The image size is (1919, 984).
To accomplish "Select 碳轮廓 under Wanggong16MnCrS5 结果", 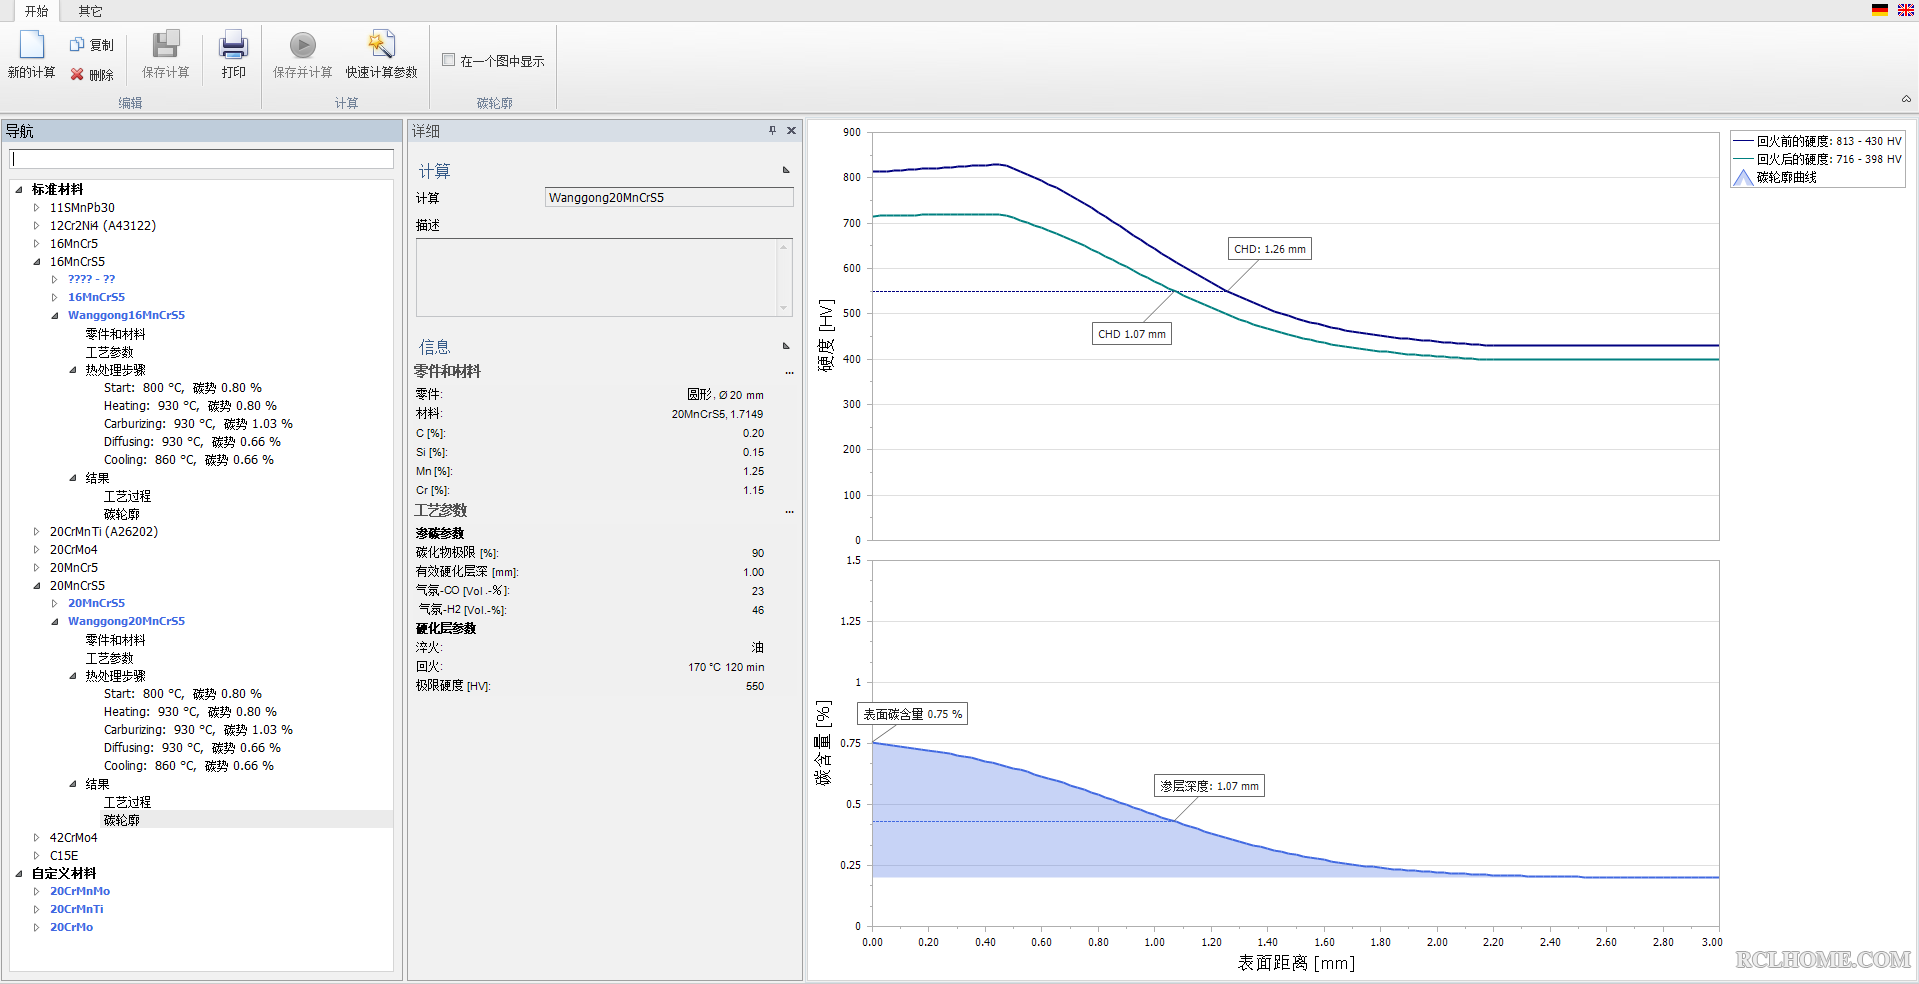I will 121,514.
